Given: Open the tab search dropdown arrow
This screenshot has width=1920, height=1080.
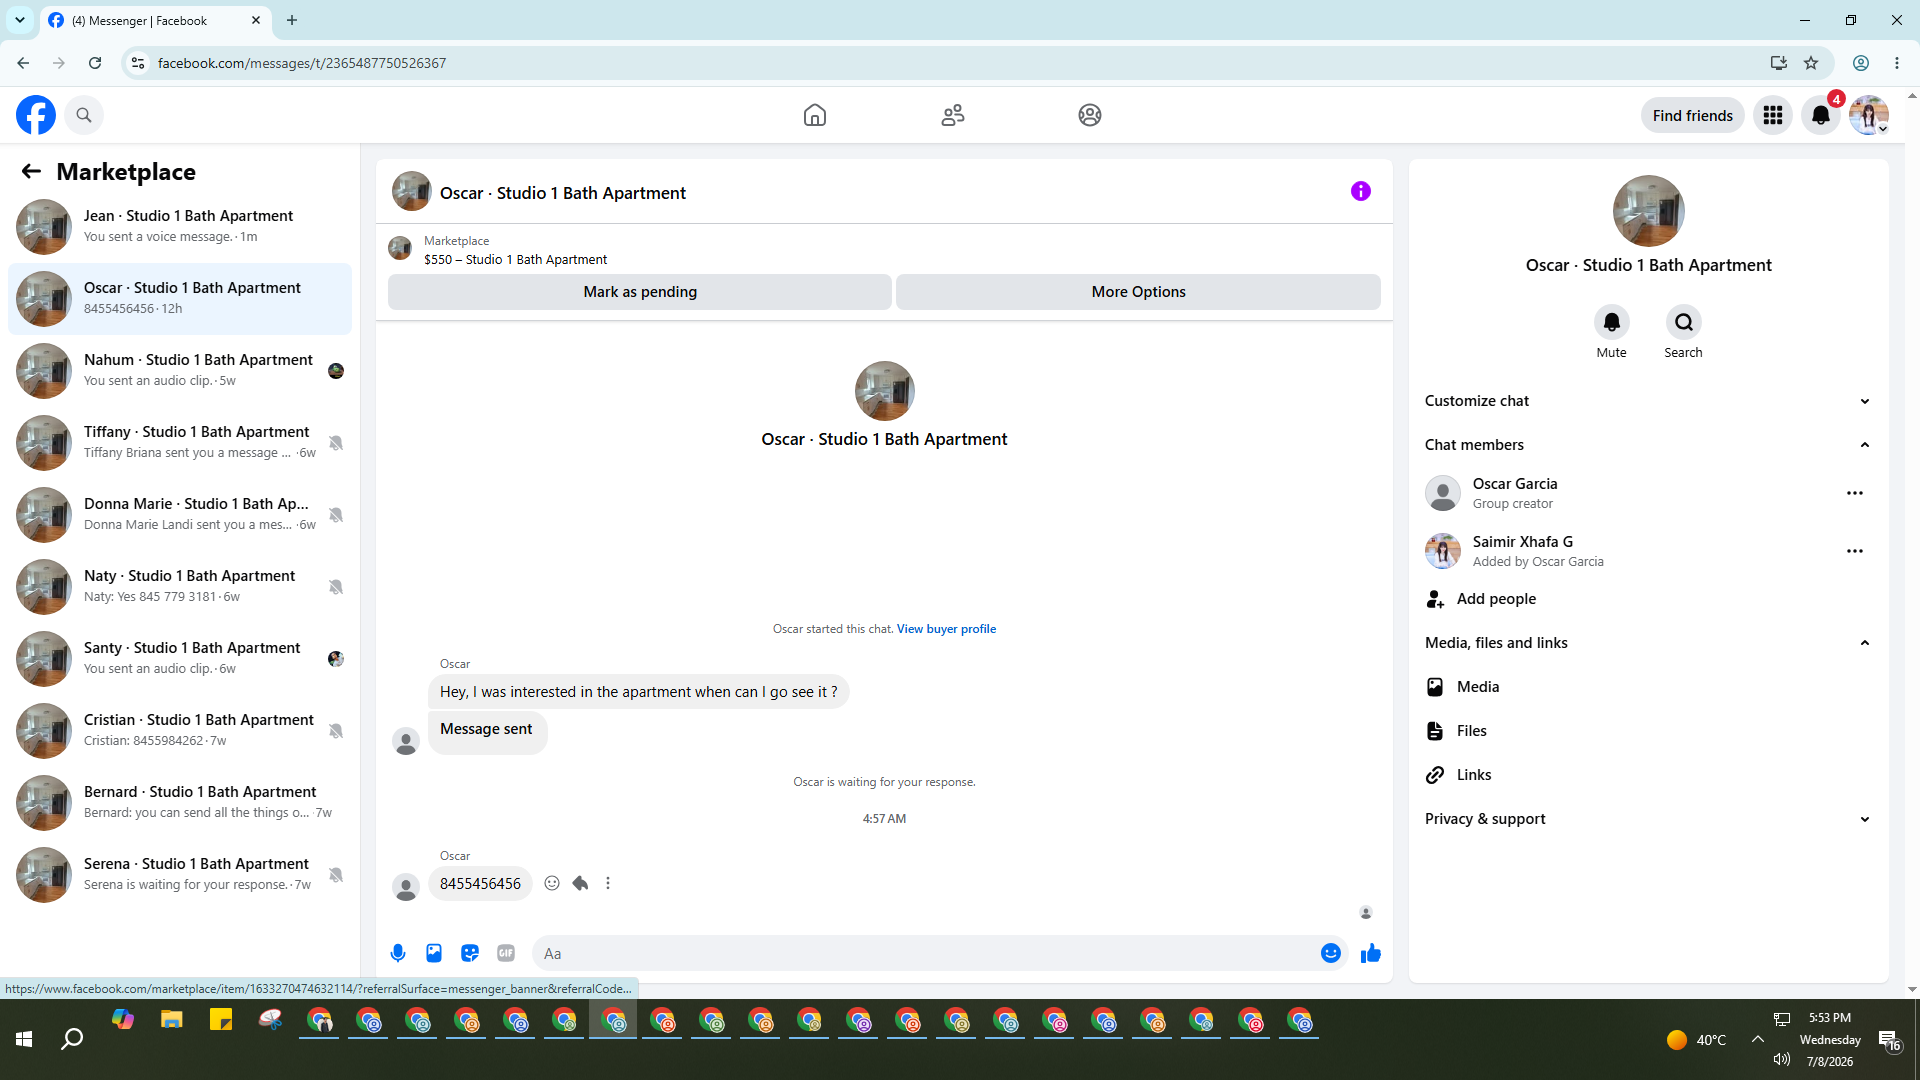Looking at the screenshot, I should [x=20, y=20].
